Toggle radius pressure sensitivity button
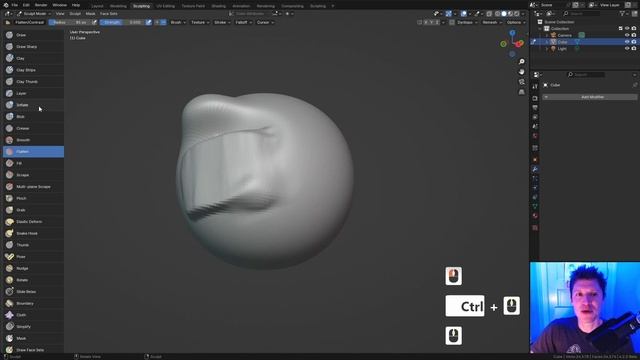Screen dimensions: 640x360 (x=94, y=22)
